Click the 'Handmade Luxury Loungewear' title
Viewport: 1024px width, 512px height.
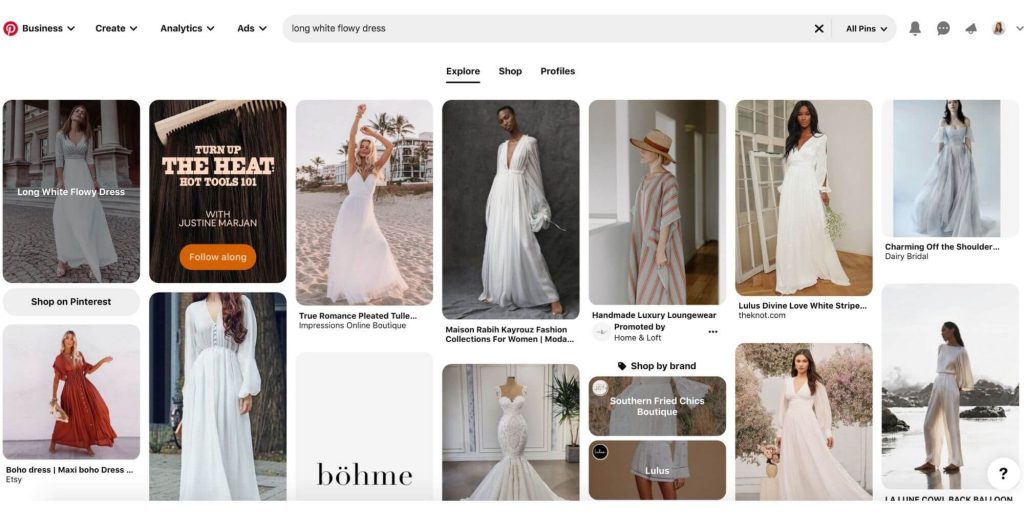(x=654, y=315)
